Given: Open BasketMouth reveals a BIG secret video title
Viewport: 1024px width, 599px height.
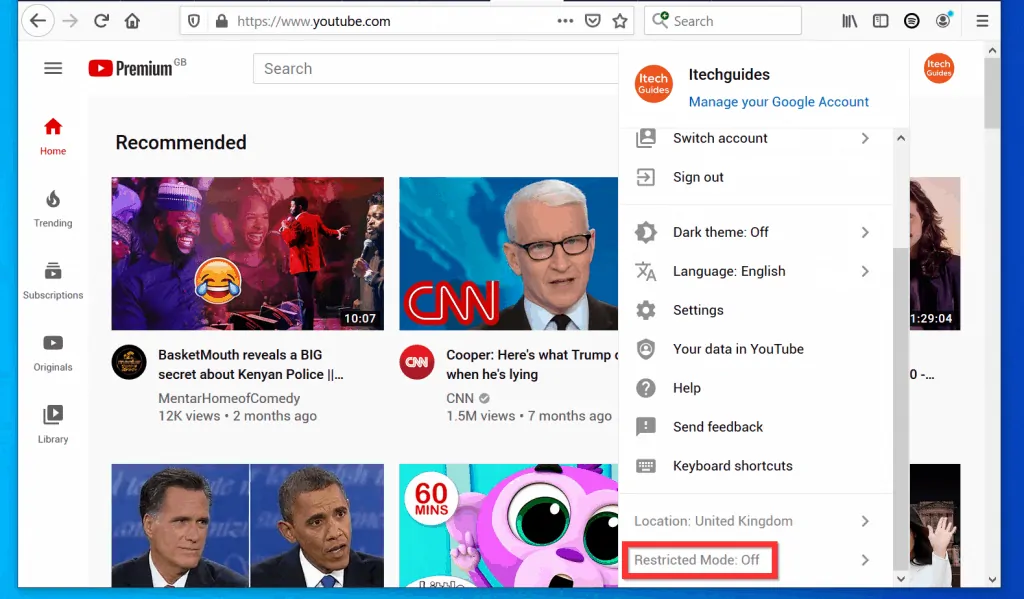Looking at the screenshot, I should click(251, 364).
